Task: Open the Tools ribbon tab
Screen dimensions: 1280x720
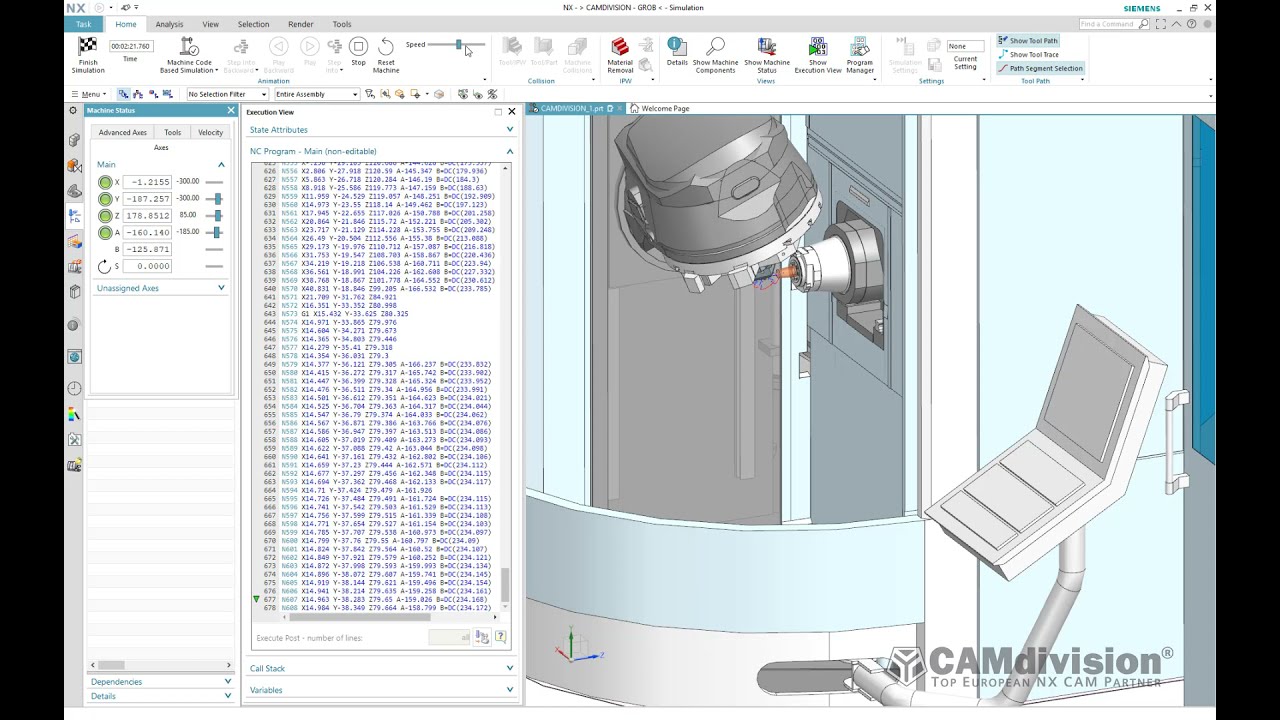Action: coord(342,24)
